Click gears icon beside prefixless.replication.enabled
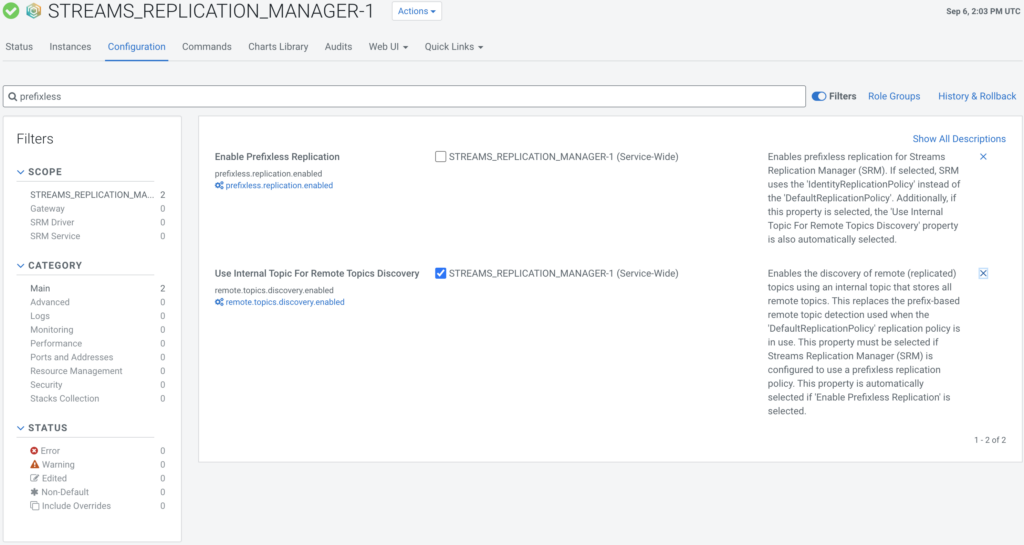The width and height of the screenshot is (1024, 545). [219, 186]
